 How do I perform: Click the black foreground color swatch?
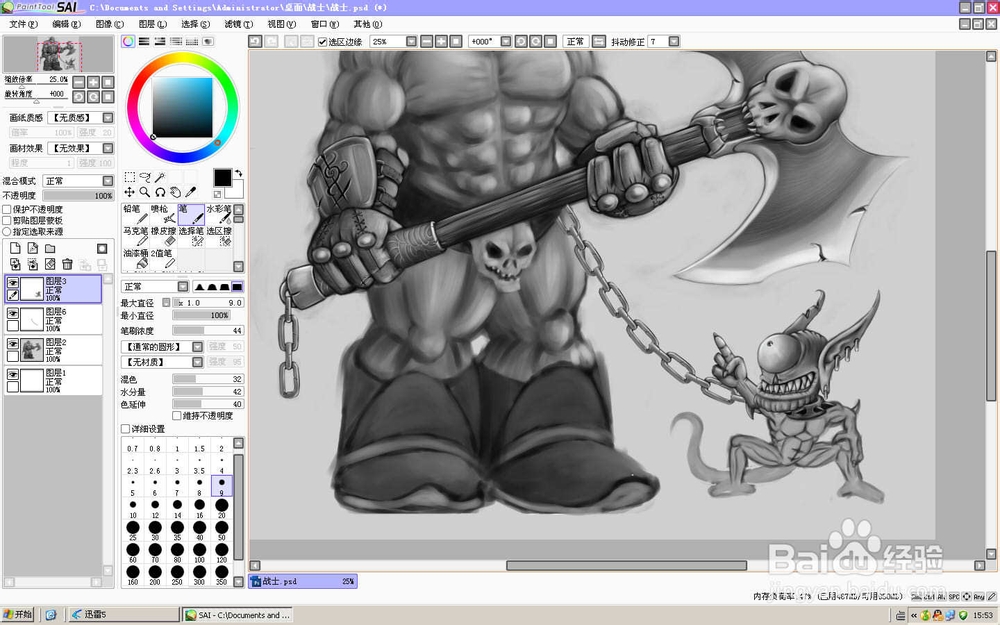[223, 178]
